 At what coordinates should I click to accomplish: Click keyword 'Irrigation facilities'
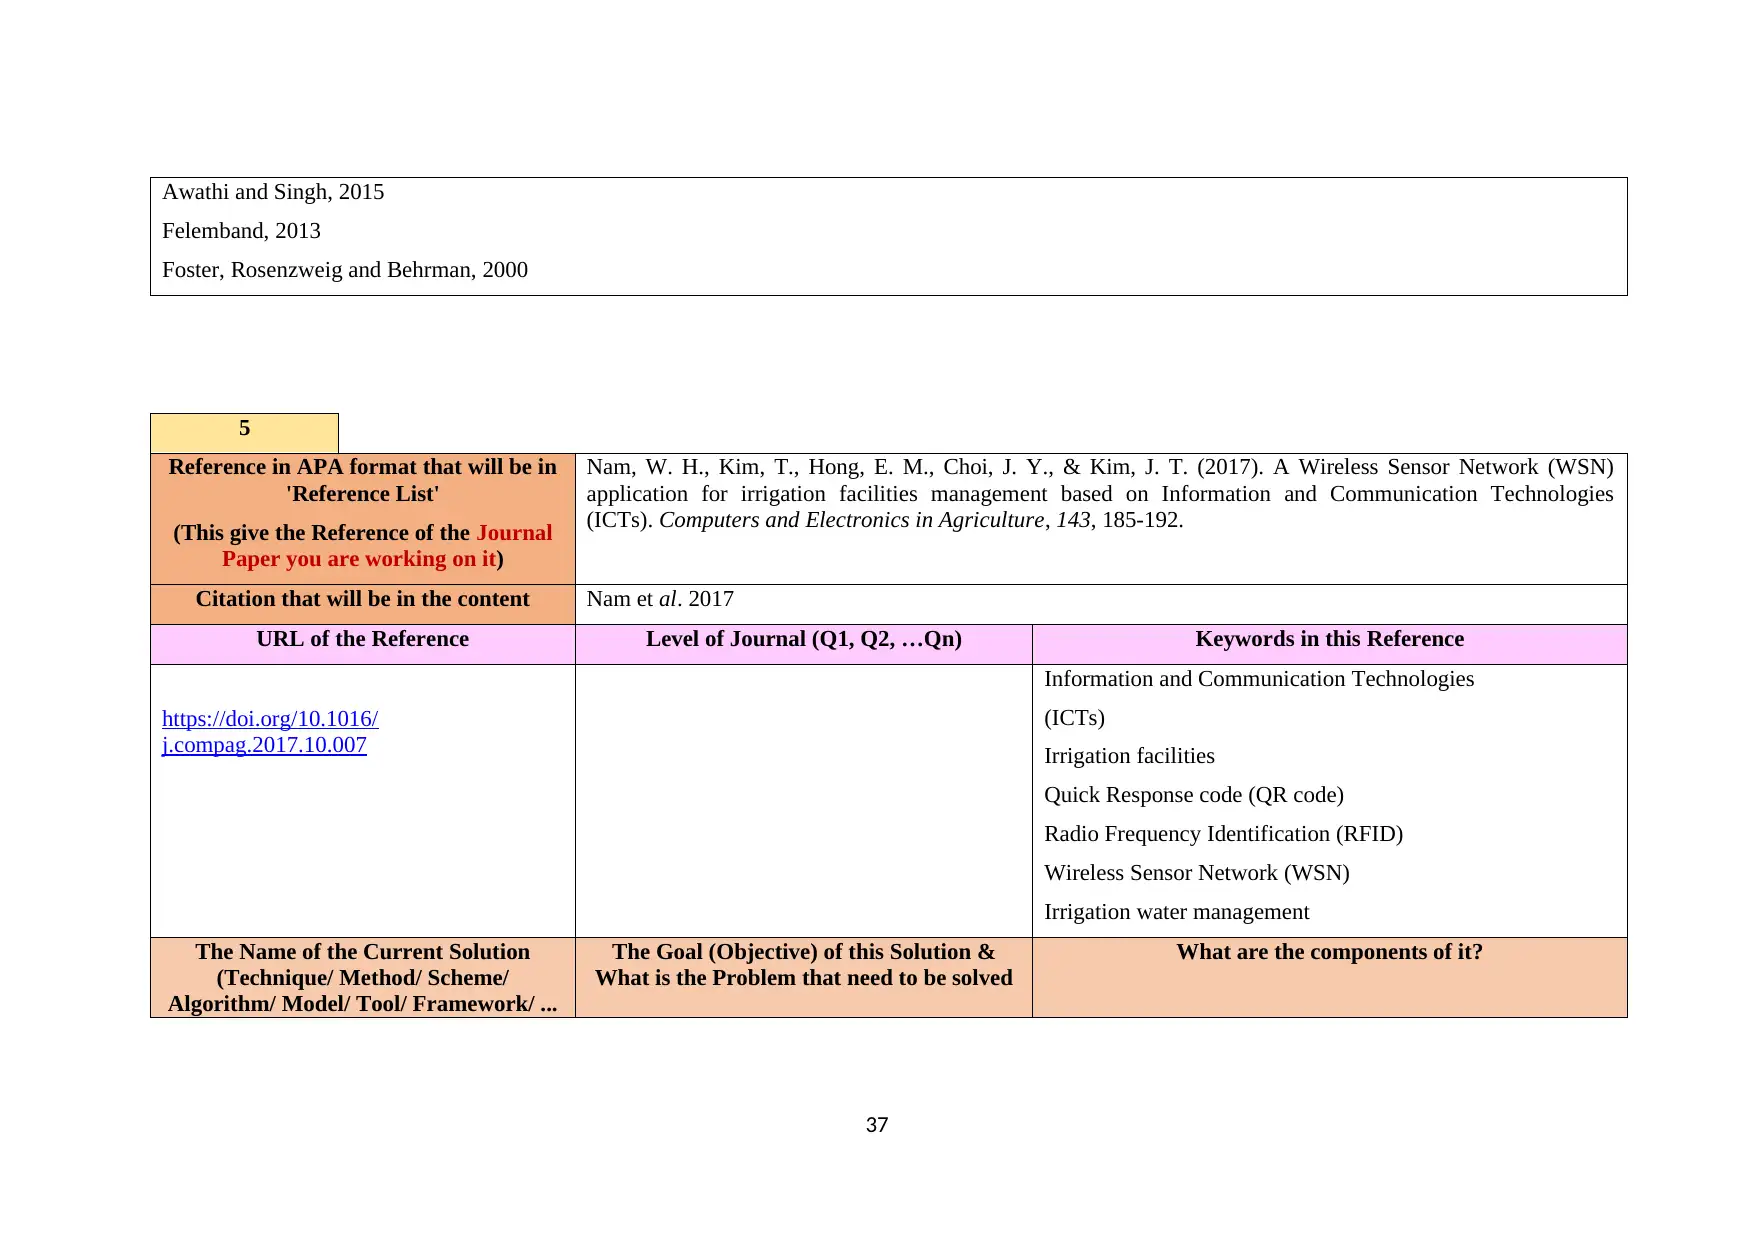[x=1129, y=756]
